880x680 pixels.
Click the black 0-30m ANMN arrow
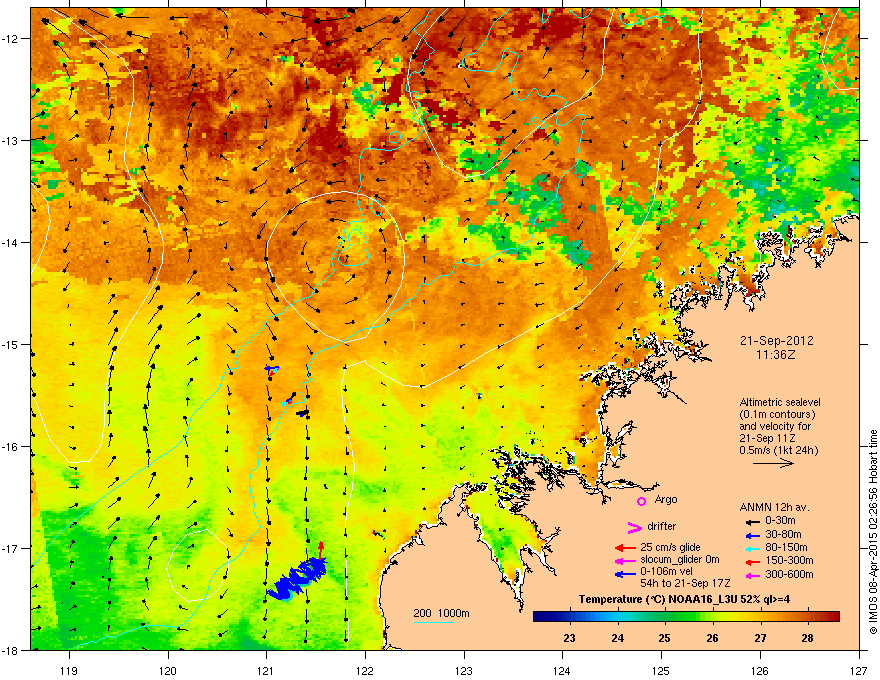click(x=752, y=521)
